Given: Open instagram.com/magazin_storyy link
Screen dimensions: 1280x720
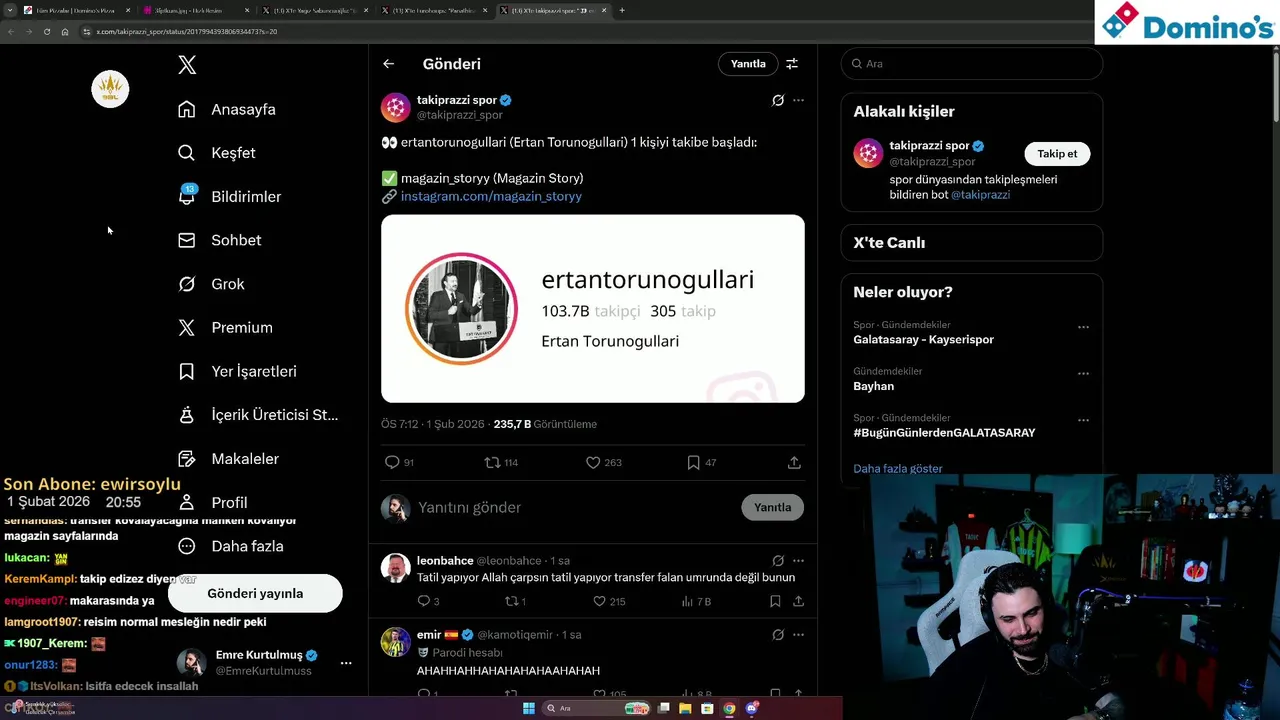Looking at the screenshot, I should click(491, 196).
